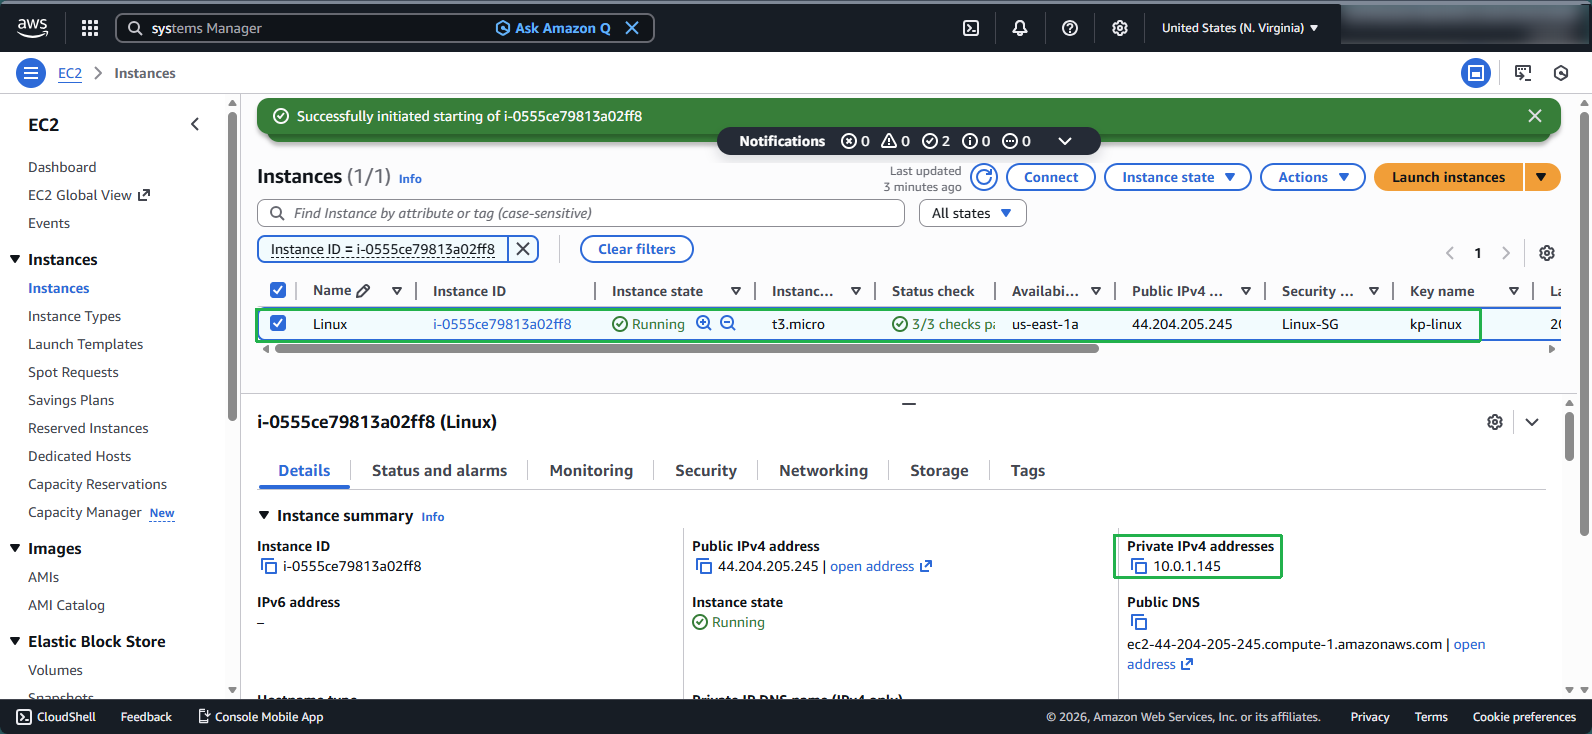The image size is (1592, 734).
Task: Toggle the select-all header checkbox
Action: tap(278, 290)
